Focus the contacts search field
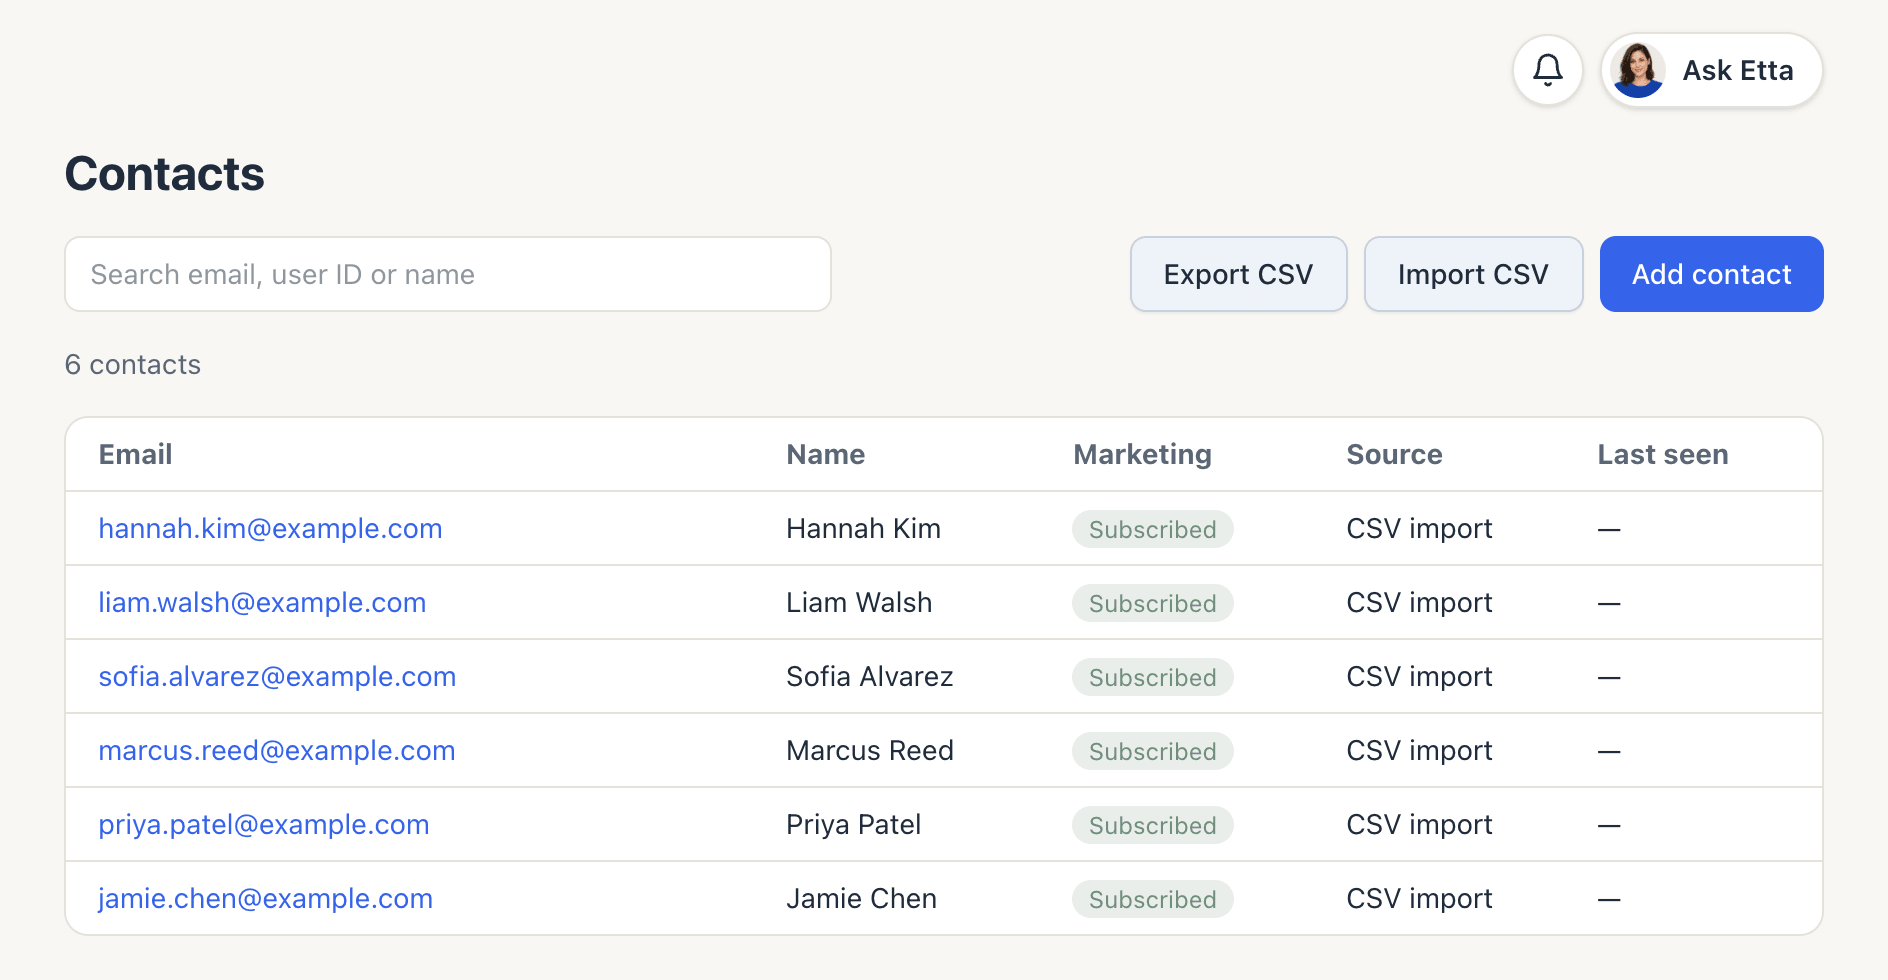 pyautogui.click(x=448, y=274)
